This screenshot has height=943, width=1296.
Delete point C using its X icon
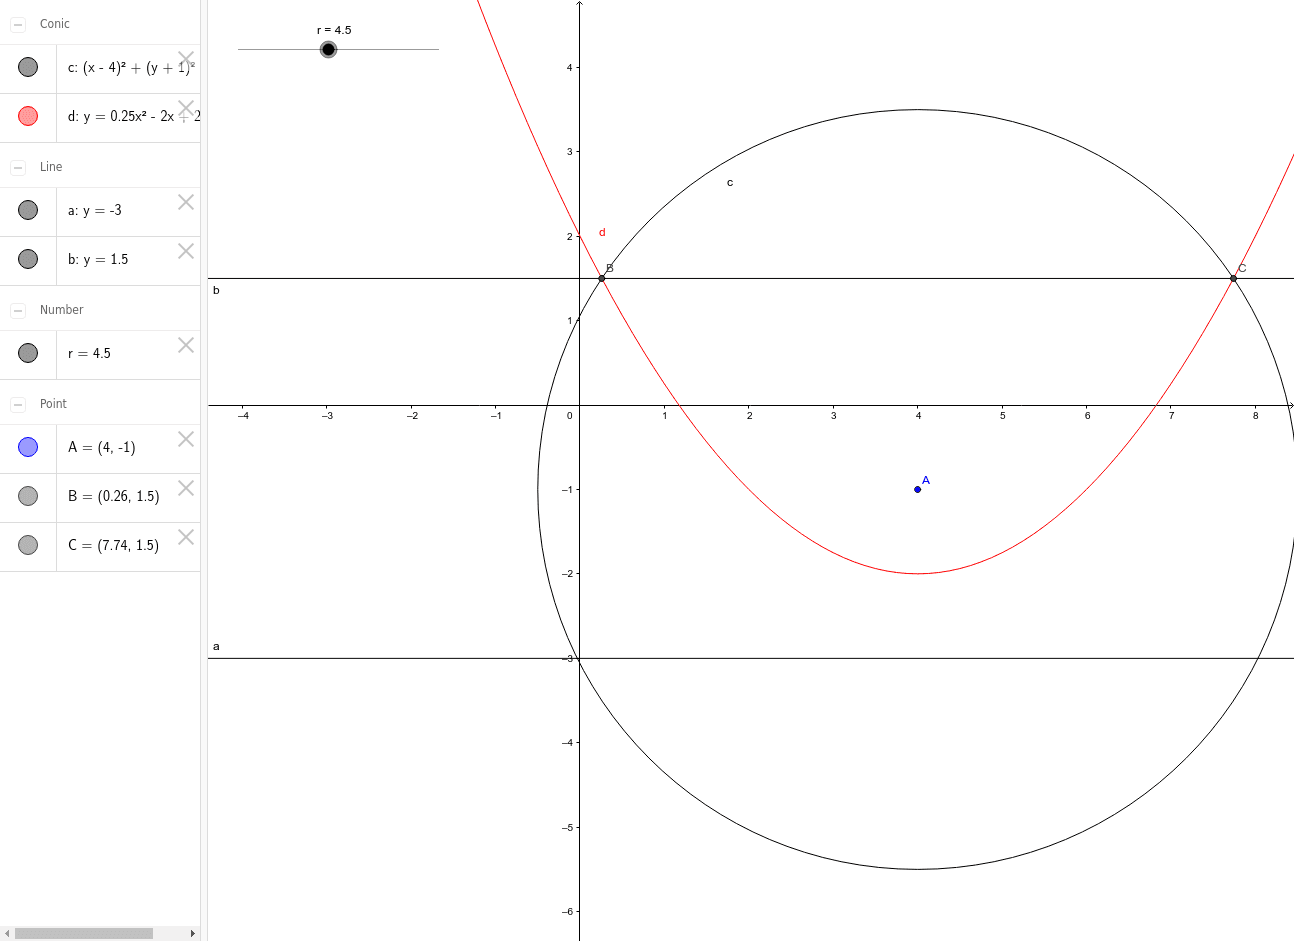[186, 537]
